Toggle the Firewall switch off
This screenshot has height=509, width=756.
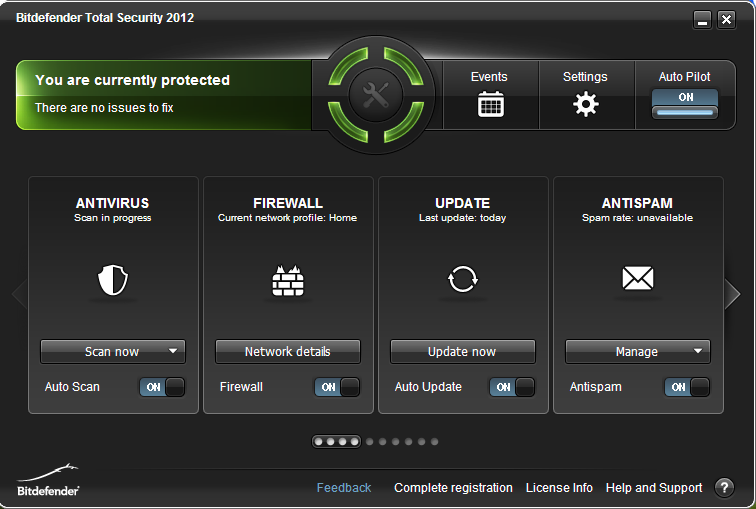(337, 387)
